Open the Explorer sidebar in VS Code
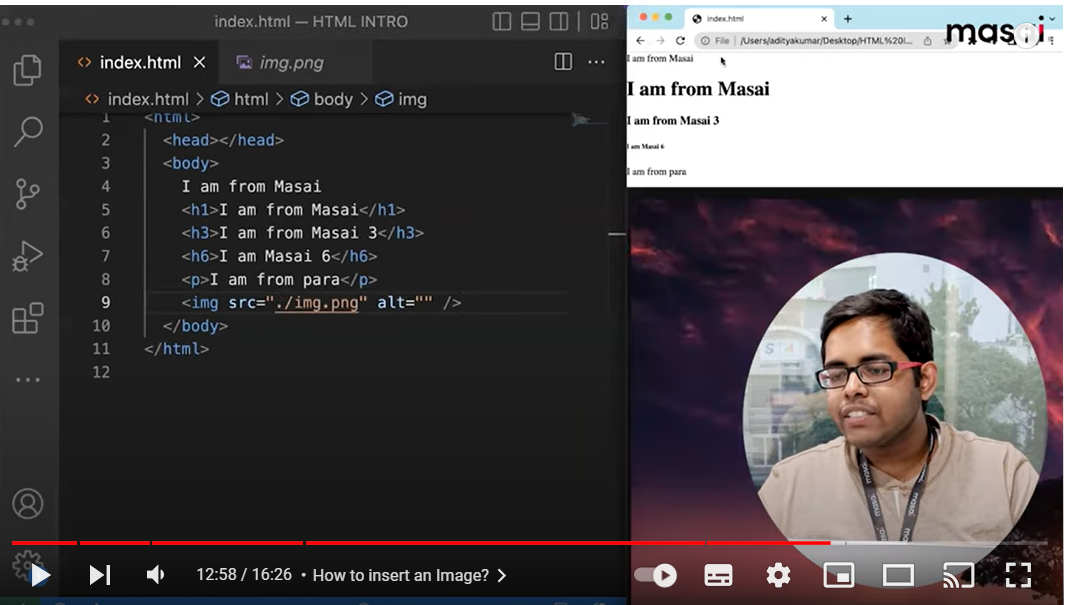1067x605 pixels. point(29,70)
